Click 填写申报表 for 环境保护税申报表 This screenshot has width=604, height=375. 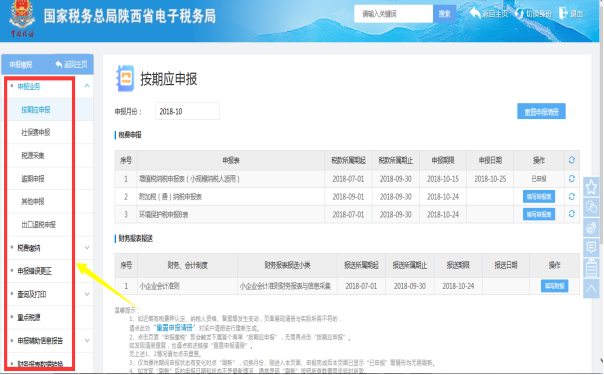pos(539,214)
